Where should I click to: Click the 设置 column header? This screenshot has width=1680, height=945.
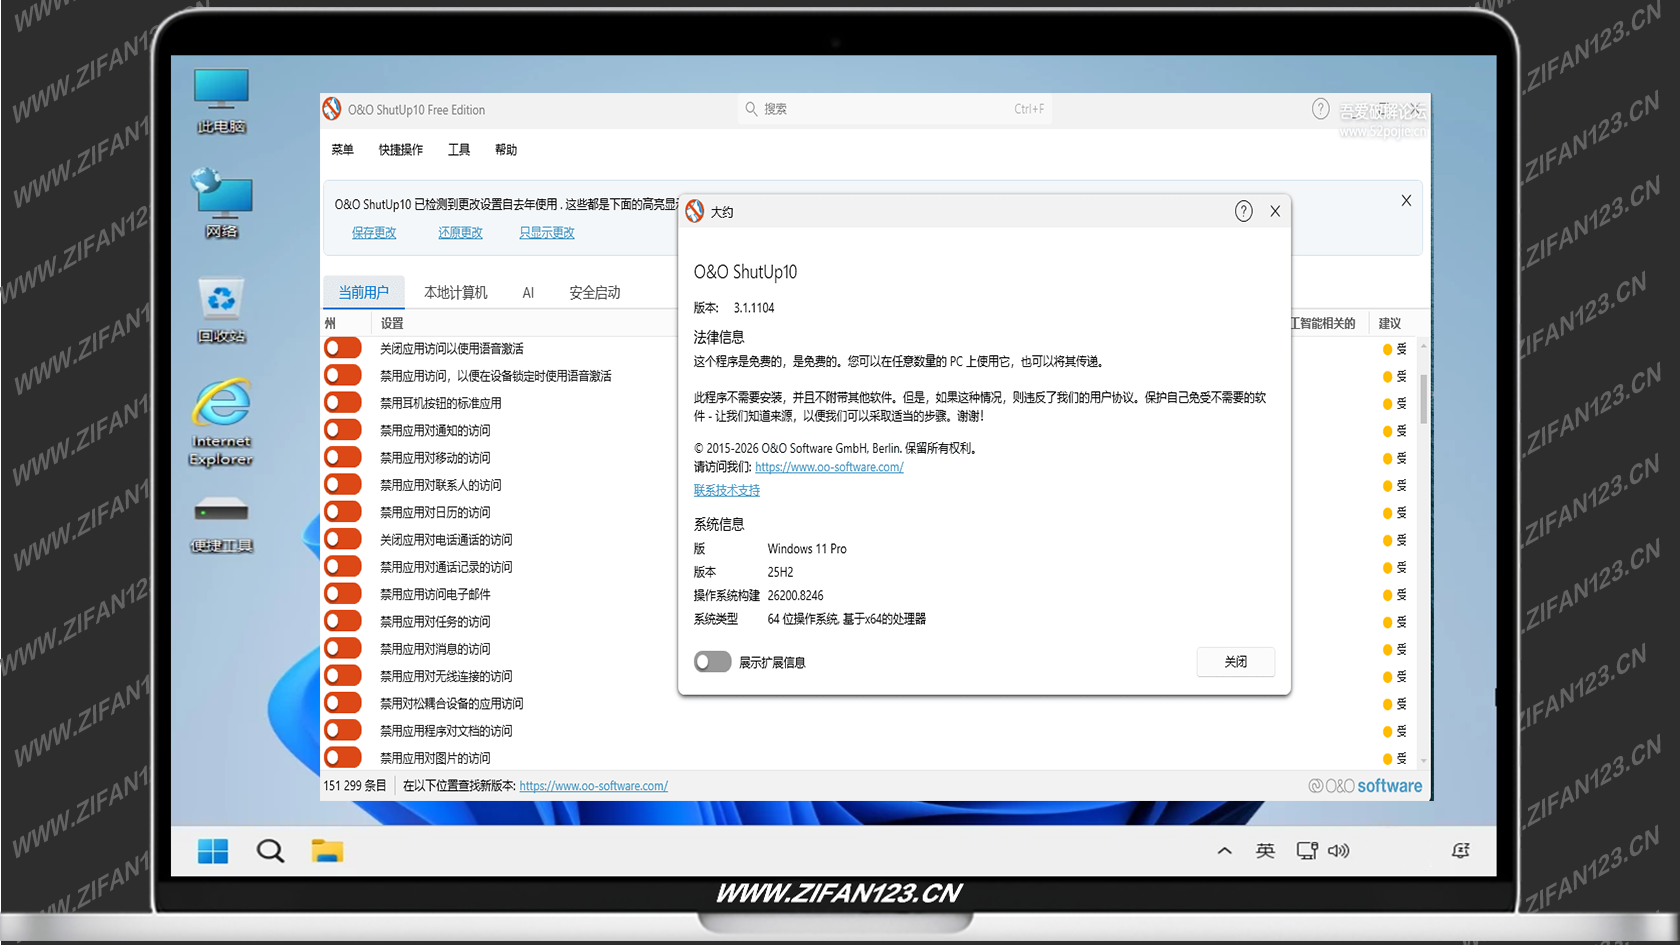392,323
